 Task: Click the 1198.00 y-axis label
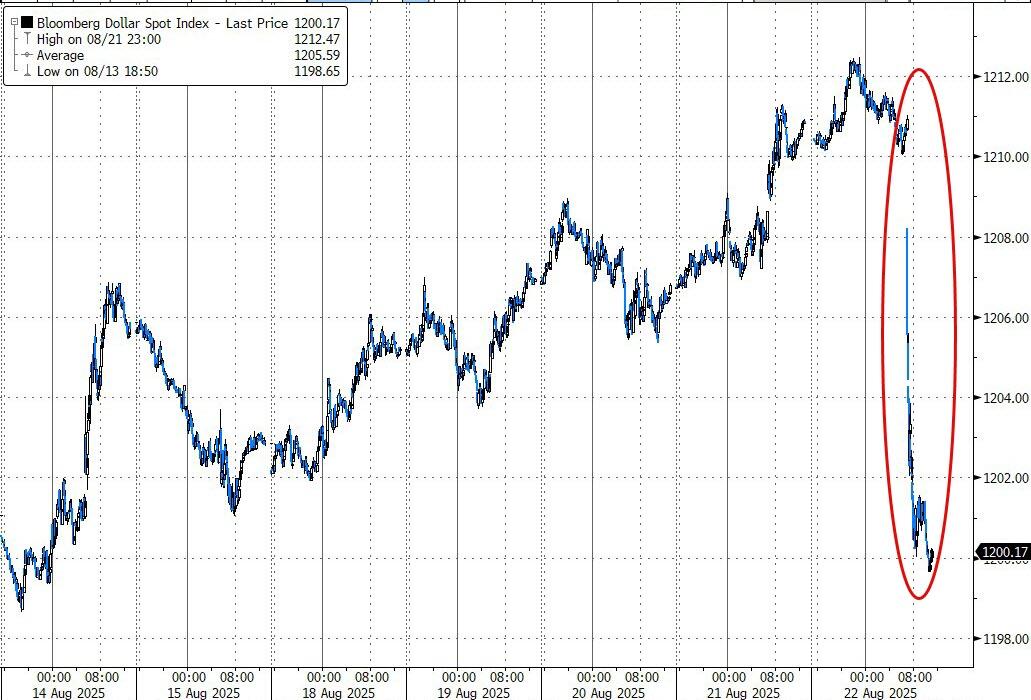tap(1003, 639)
